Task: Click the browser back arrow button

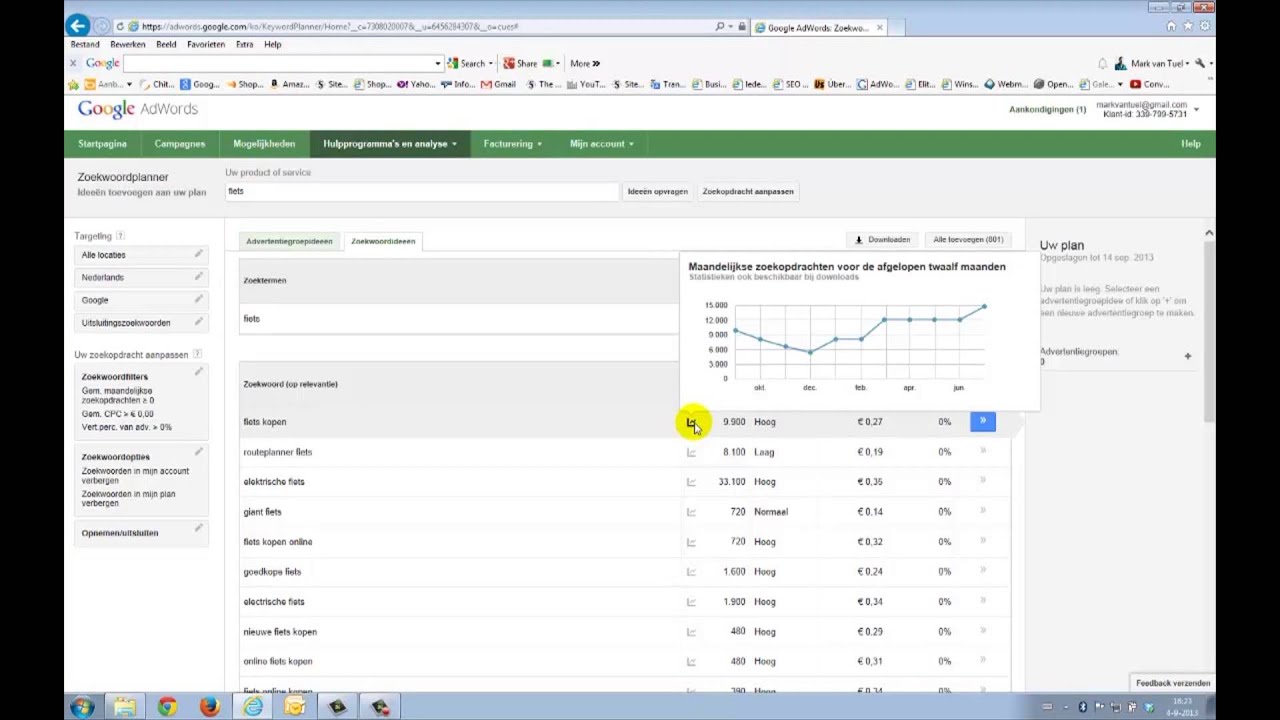Action: click(79, 26)
